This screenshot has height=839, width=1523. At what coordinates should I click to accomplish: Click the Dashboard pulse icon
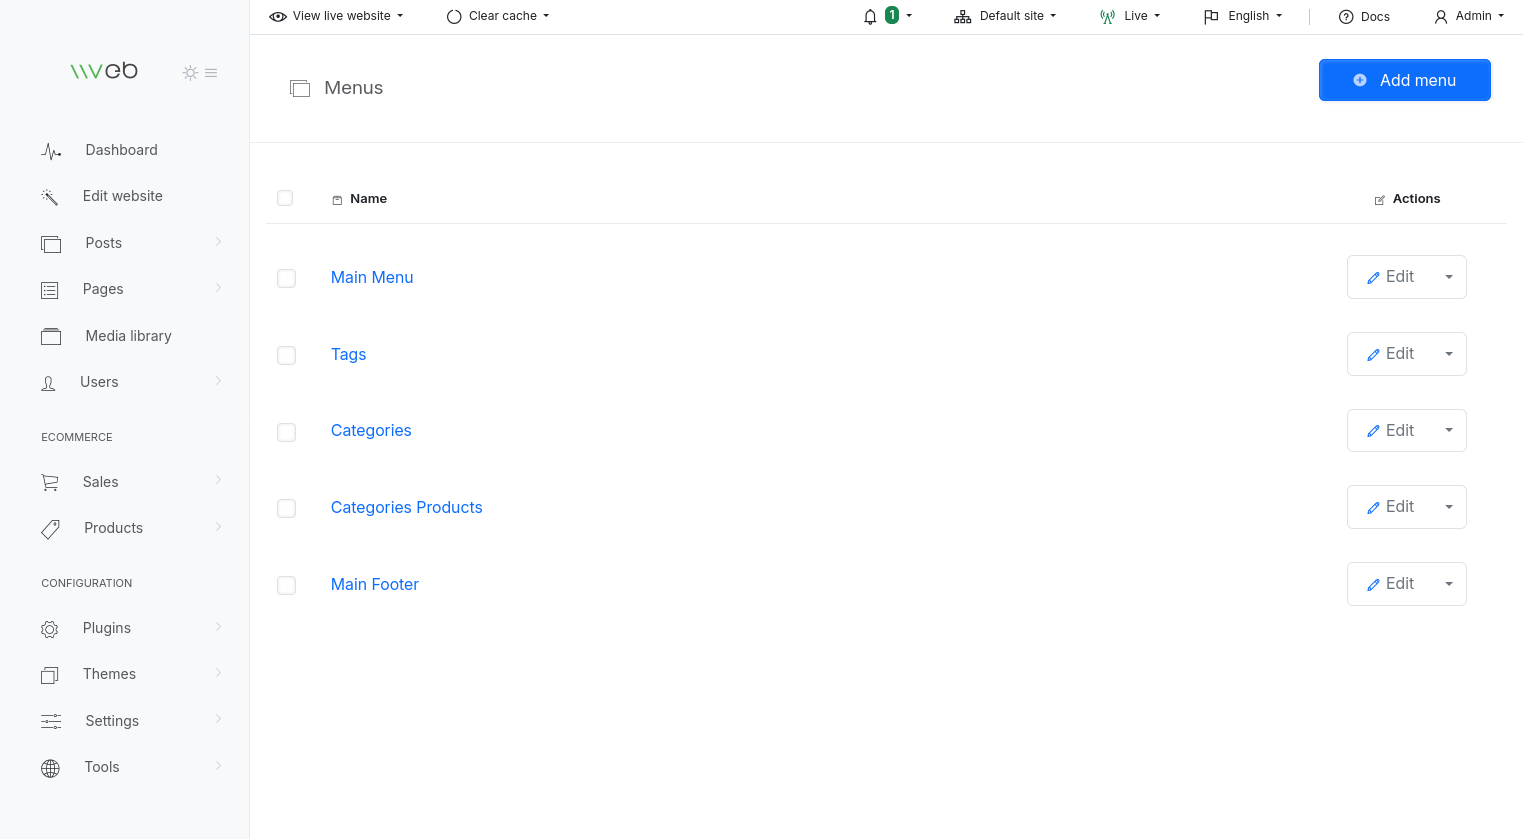pyautogui.click(x=51, y=151)
